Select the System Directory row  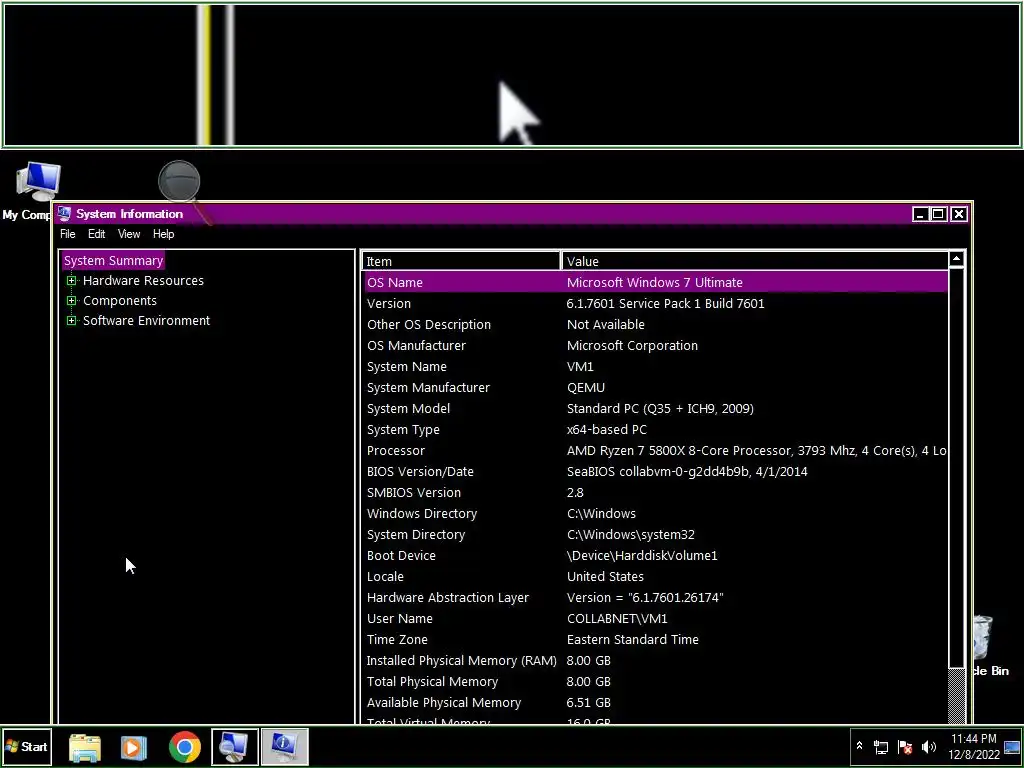pyautogui.click(x=656, y=534)
